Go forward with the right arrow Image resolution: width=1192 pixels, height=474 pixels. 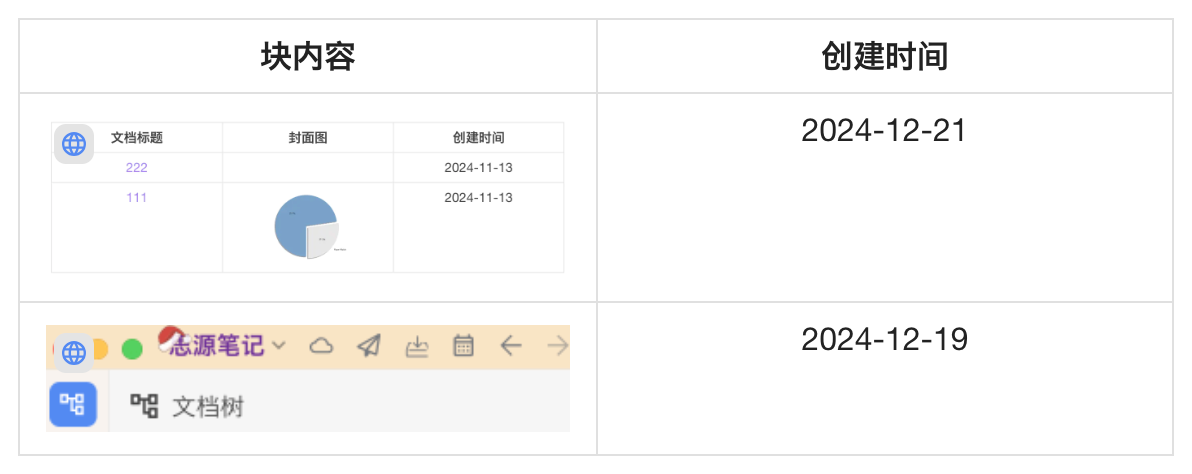(x=558, y=346)
